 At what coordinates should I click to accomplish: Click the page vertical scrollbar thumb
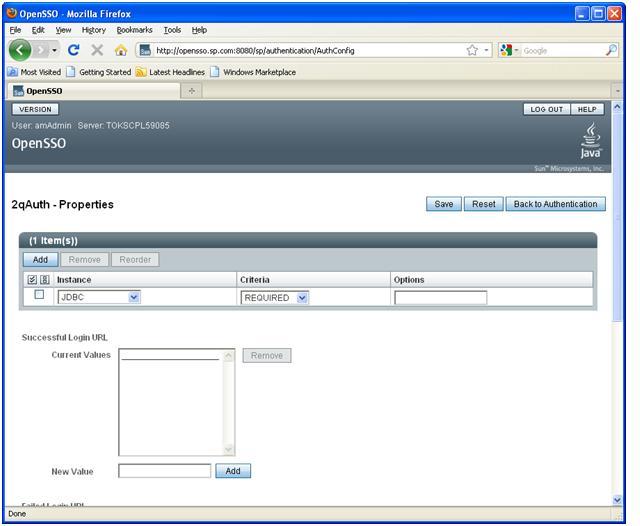[x=617, y=218]
